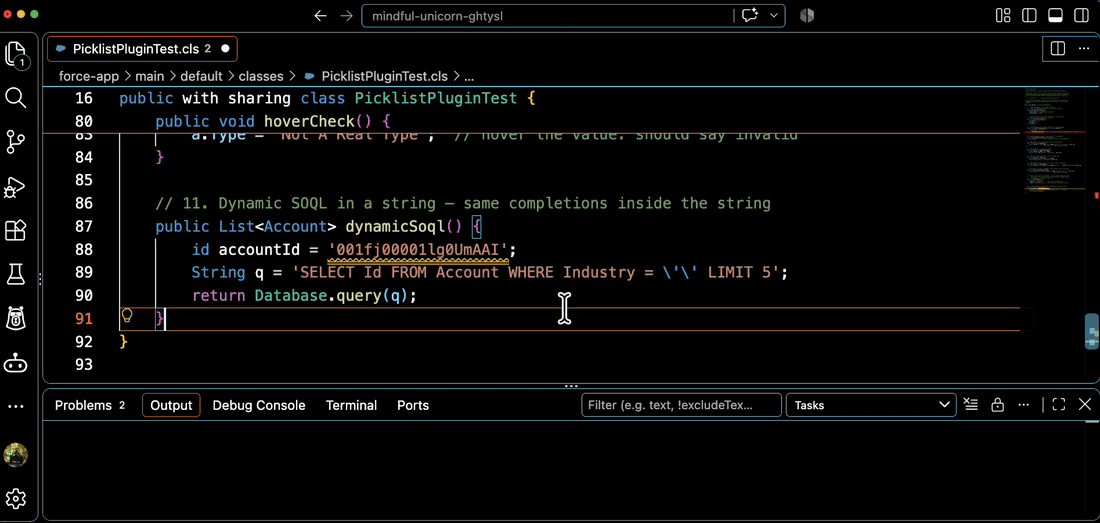The height and width of the screenshot is (523, 1100).
Task: Click the dynamicSoql method name
Action: coord(396,226)
